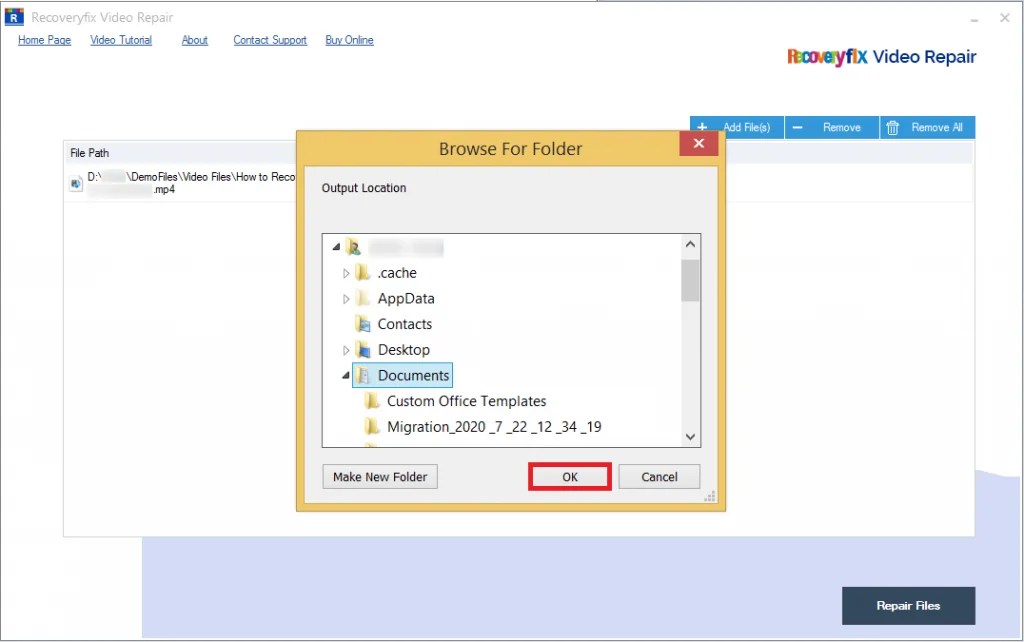1024x642 pixels.
Task: Click the .cache folder icon
Action: click(362, 273)
